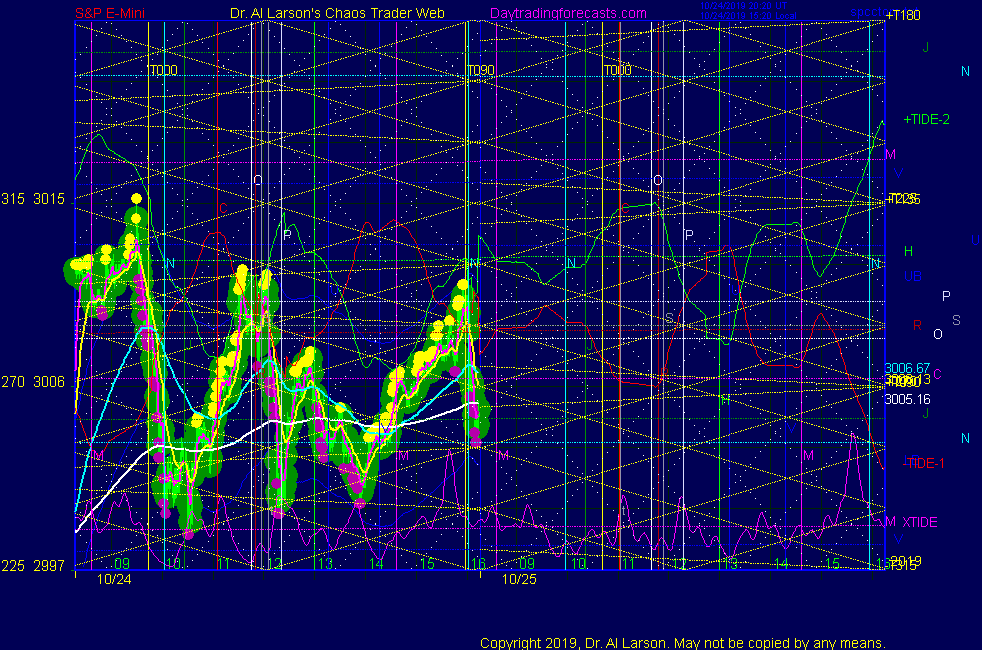This screenshot has width=982, height=650.
Task: Click the green '+TIDE-2' legend label
Action: [x=926, y=120]
